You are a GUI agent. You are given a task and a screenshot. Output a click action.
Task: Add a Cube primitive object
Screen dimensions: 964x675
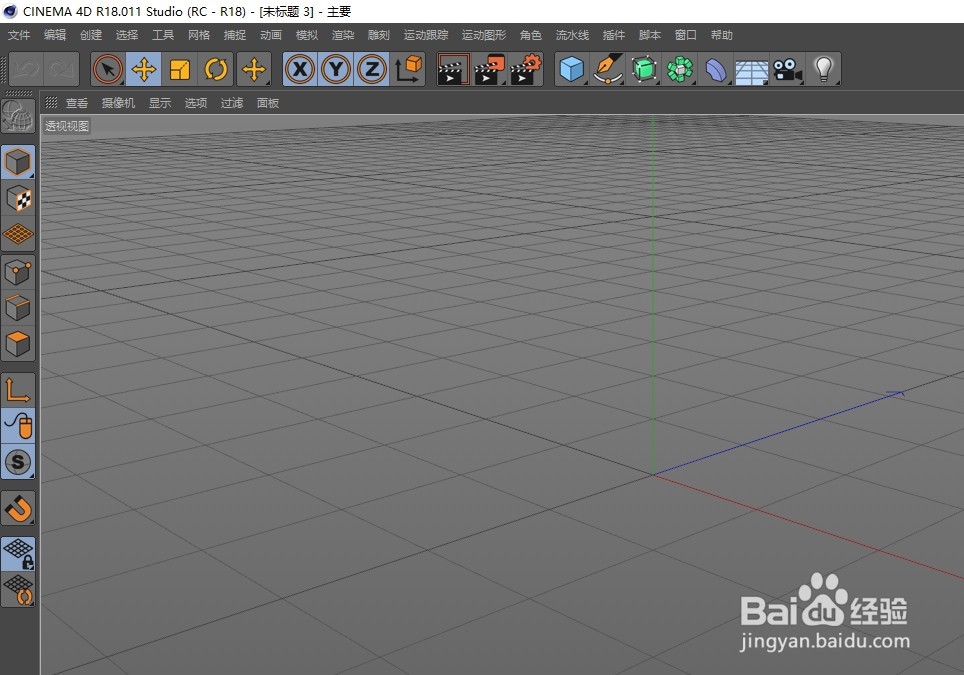click(572, 69)
